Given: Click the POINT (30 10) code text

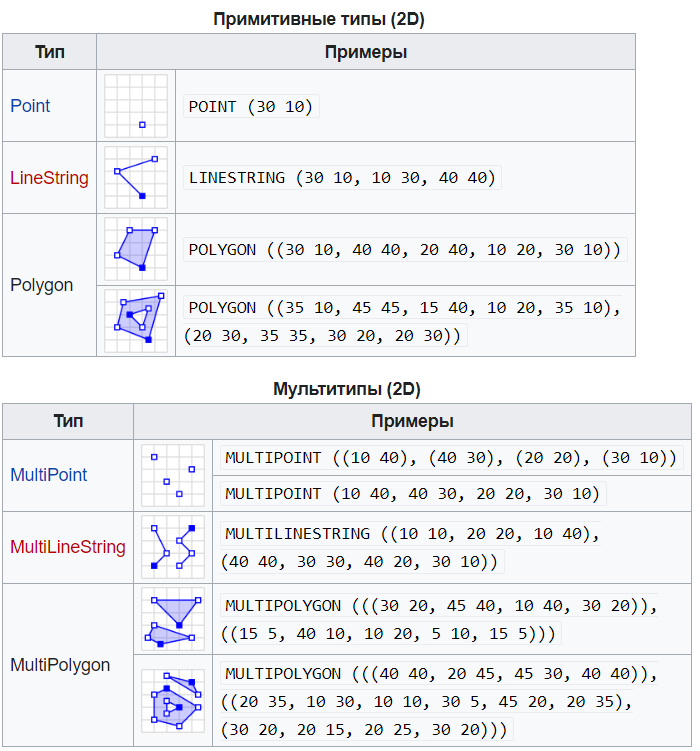Looking at the screenshot, I should 251,107.
